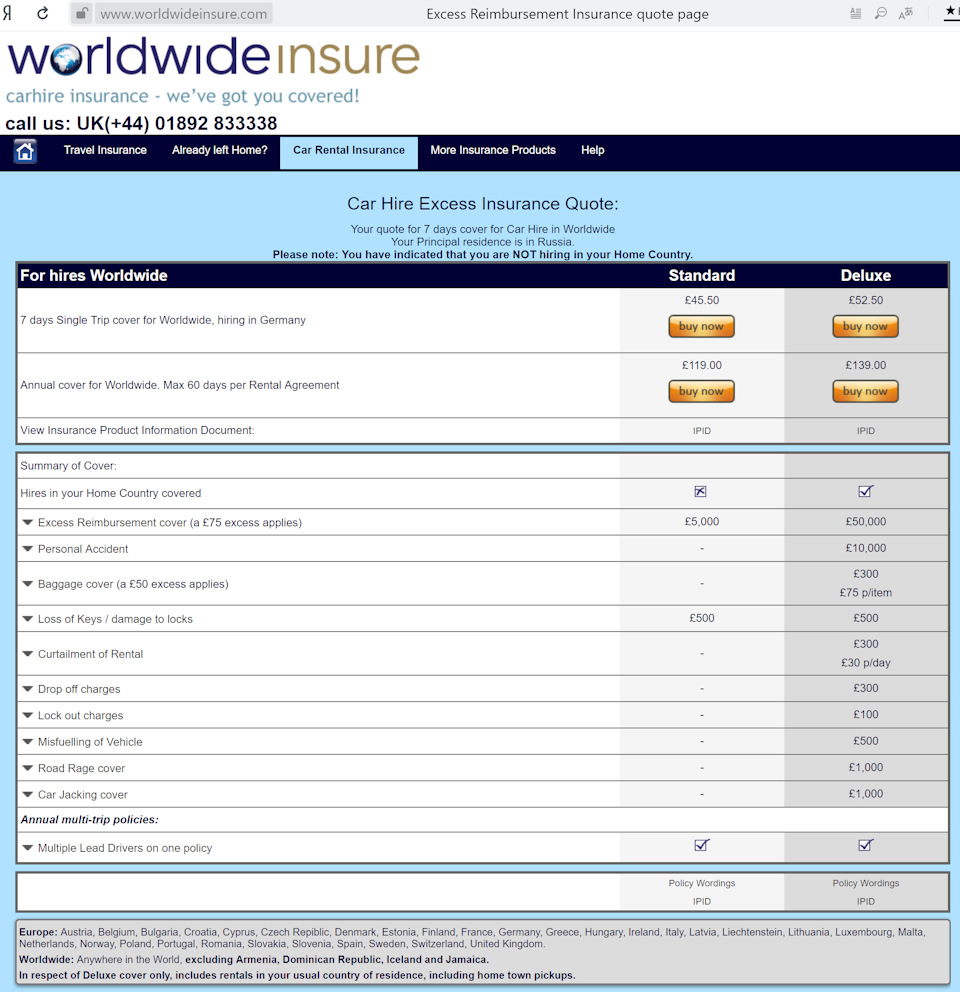This screenshot has height=992, width=960.
Task: Expand Misfuelling of Vehicle row
Action: pyautogui.click(x=27, y=741)
